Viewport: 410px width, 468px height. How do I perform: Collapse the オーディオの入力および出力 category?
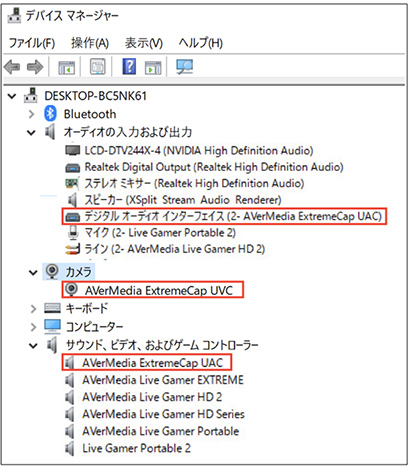click(31, 133)
